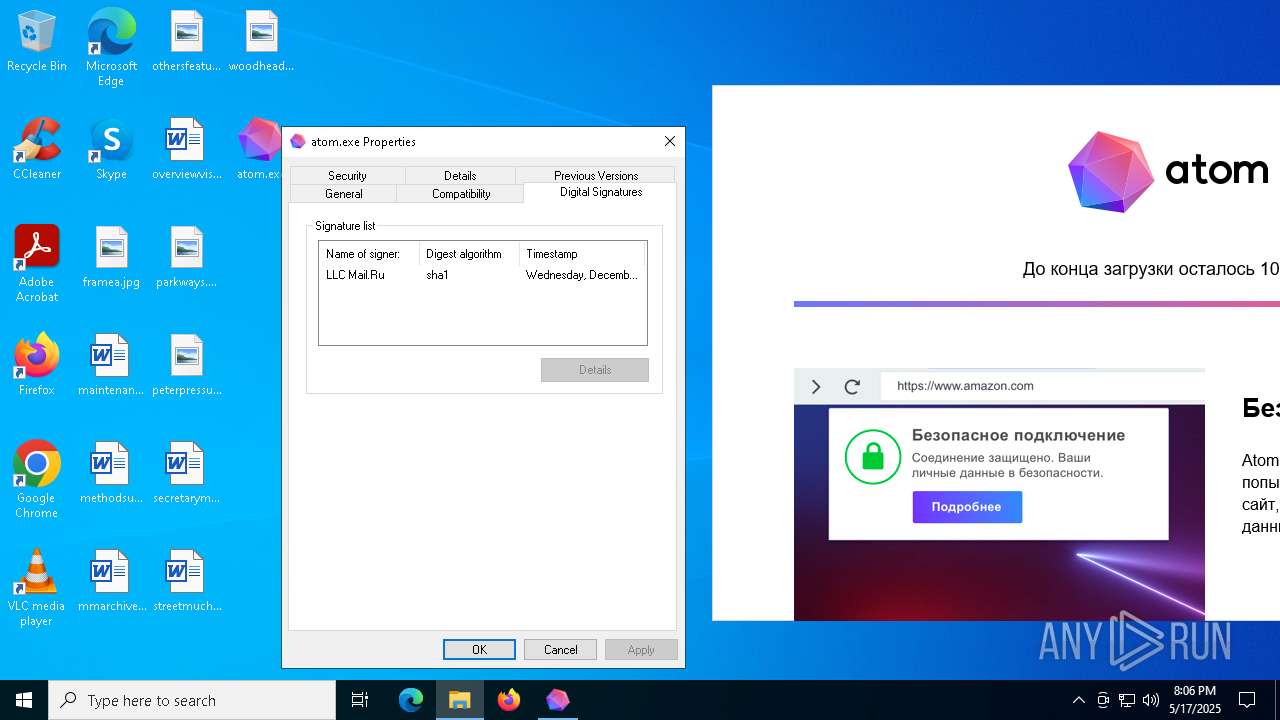Screen dimensions: 1280x720
Task: Select the methodsu... Word document
Action: [111, 474]
